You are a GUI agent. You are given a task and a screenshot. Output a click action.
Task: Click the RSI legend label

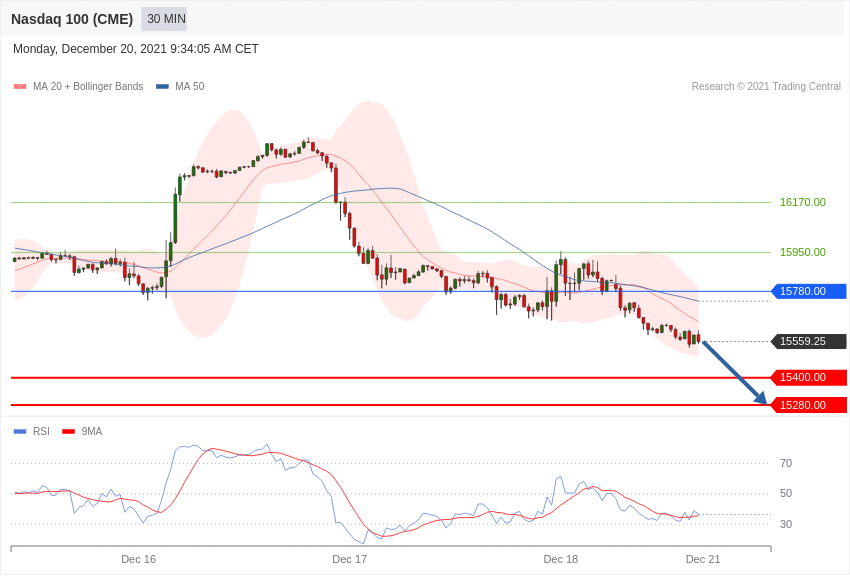[41, 431]
